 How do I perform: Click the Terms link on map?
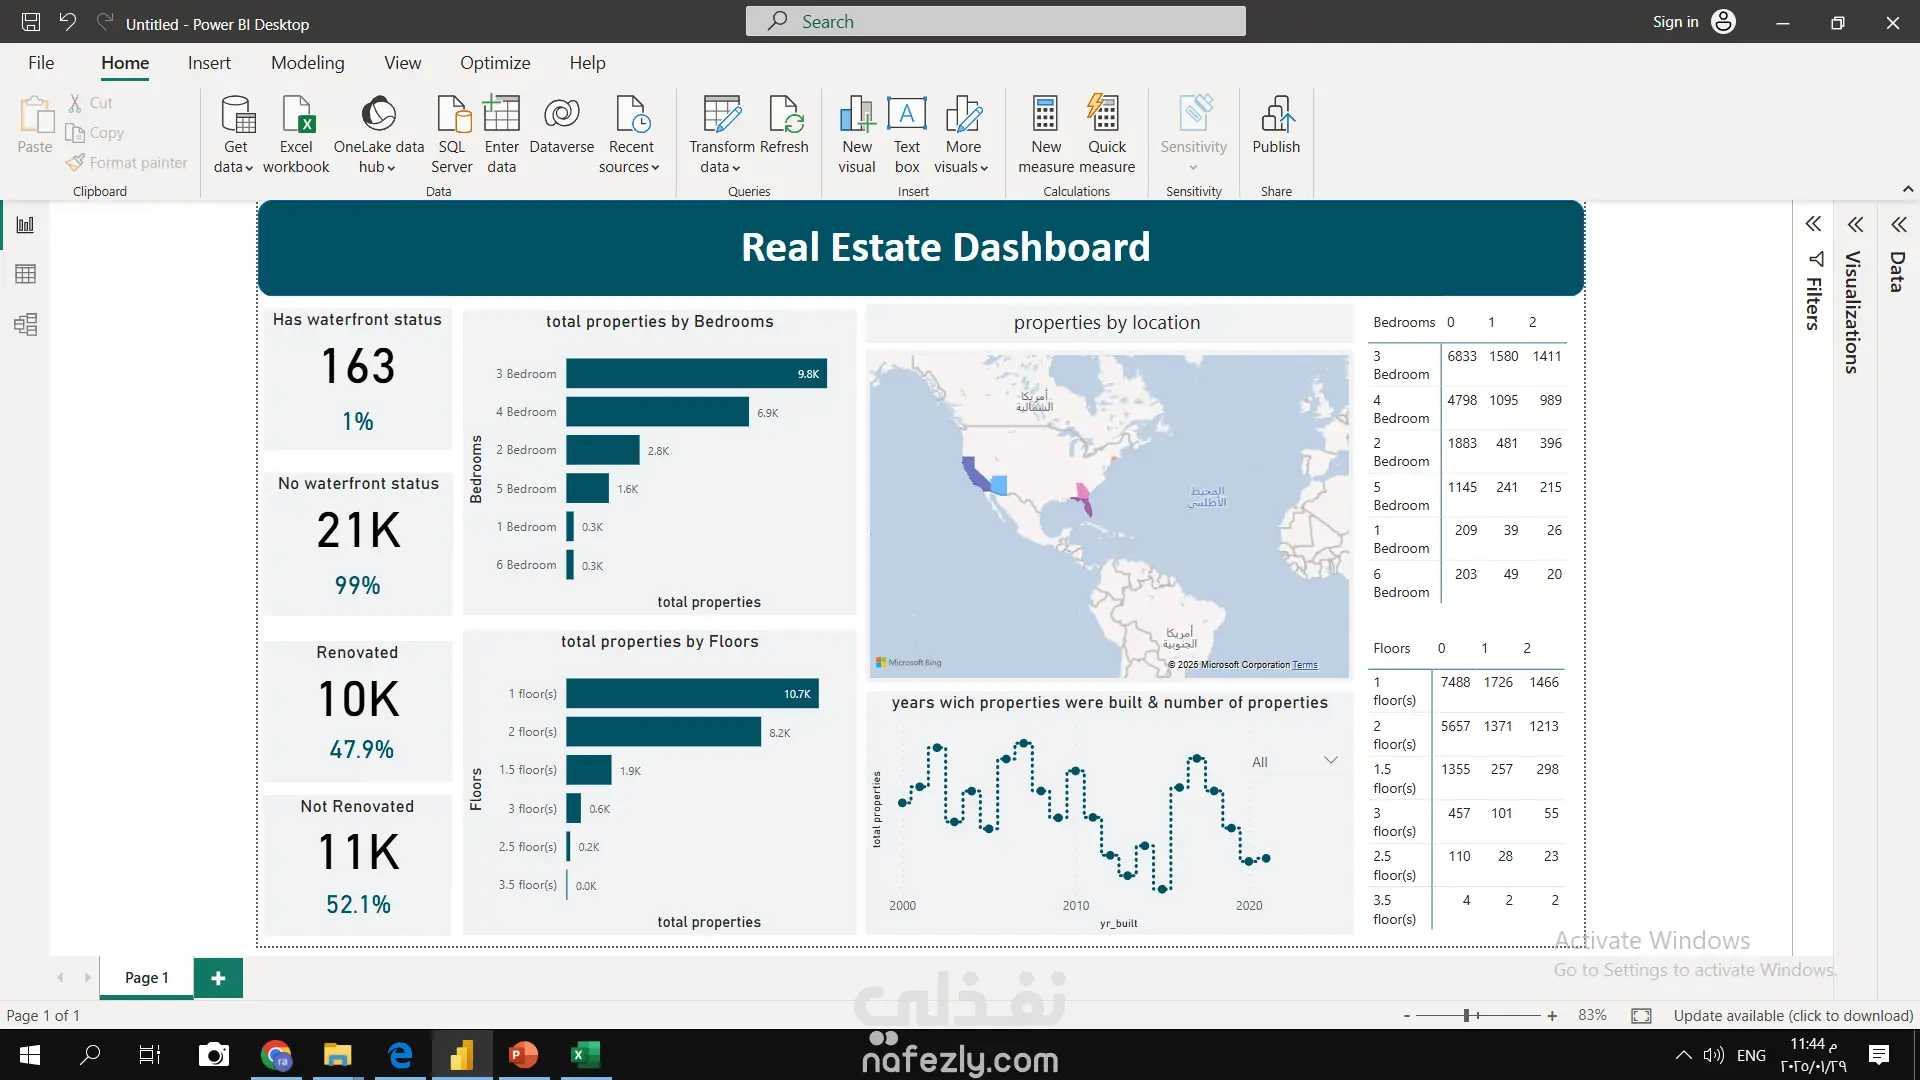pyautogui.click(x=1304, y=665)
